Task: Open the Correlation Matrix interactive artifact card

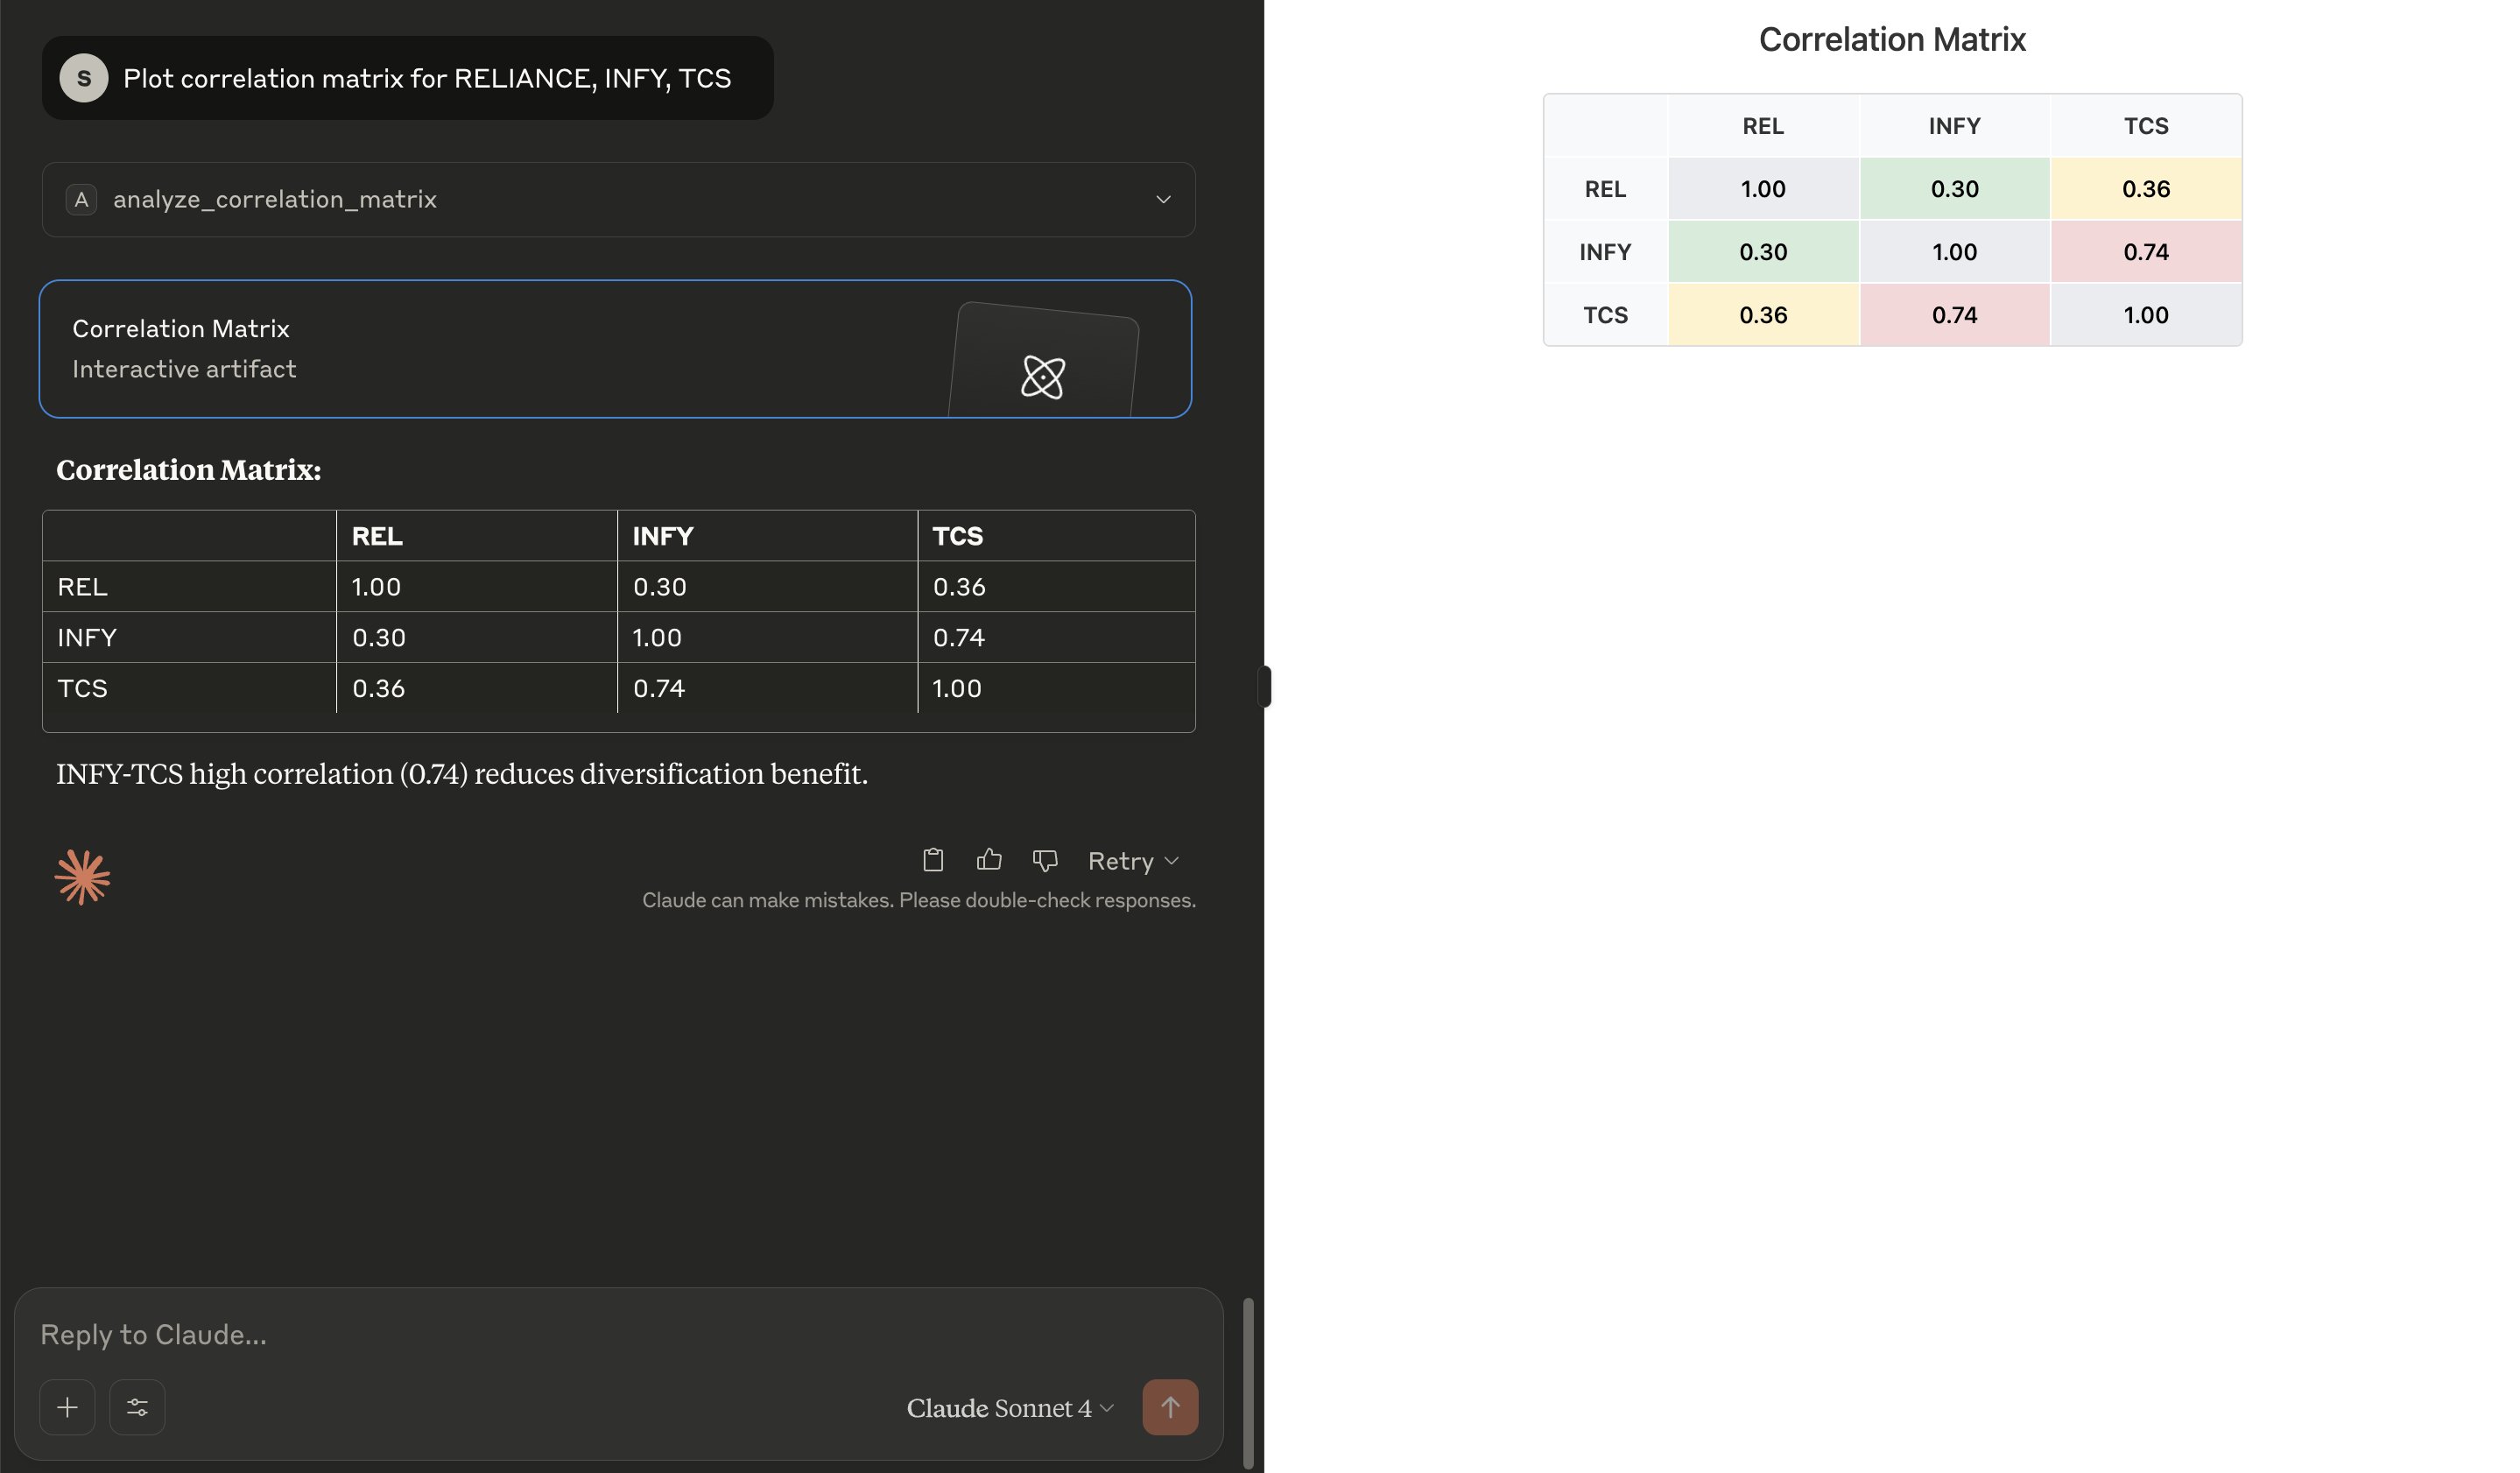Action: (615, 349)
